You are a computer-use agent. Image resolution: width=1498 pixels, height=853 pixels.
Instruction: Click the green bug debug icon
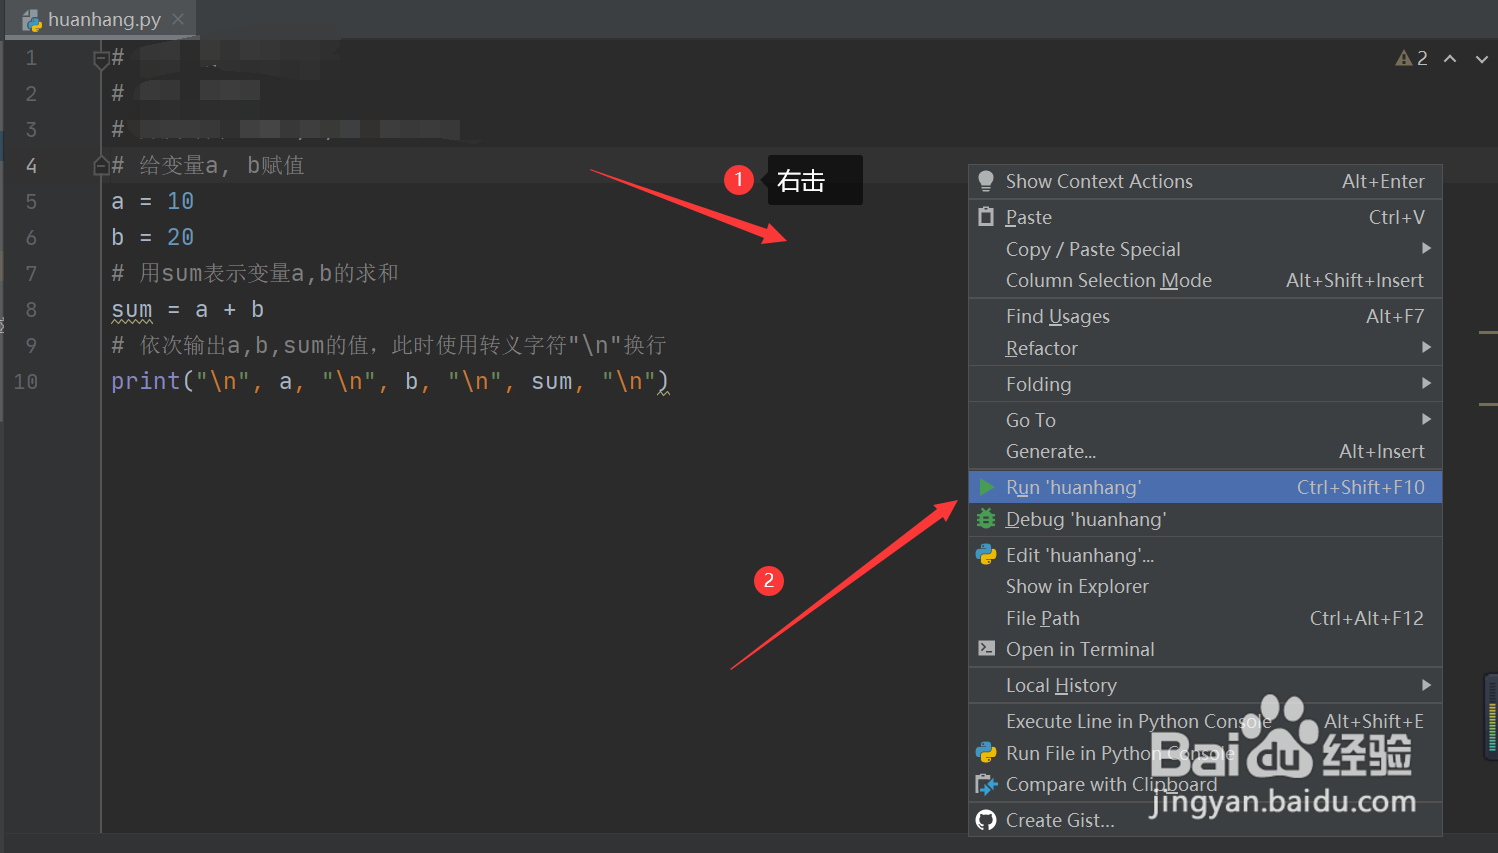tap(986, 519)
